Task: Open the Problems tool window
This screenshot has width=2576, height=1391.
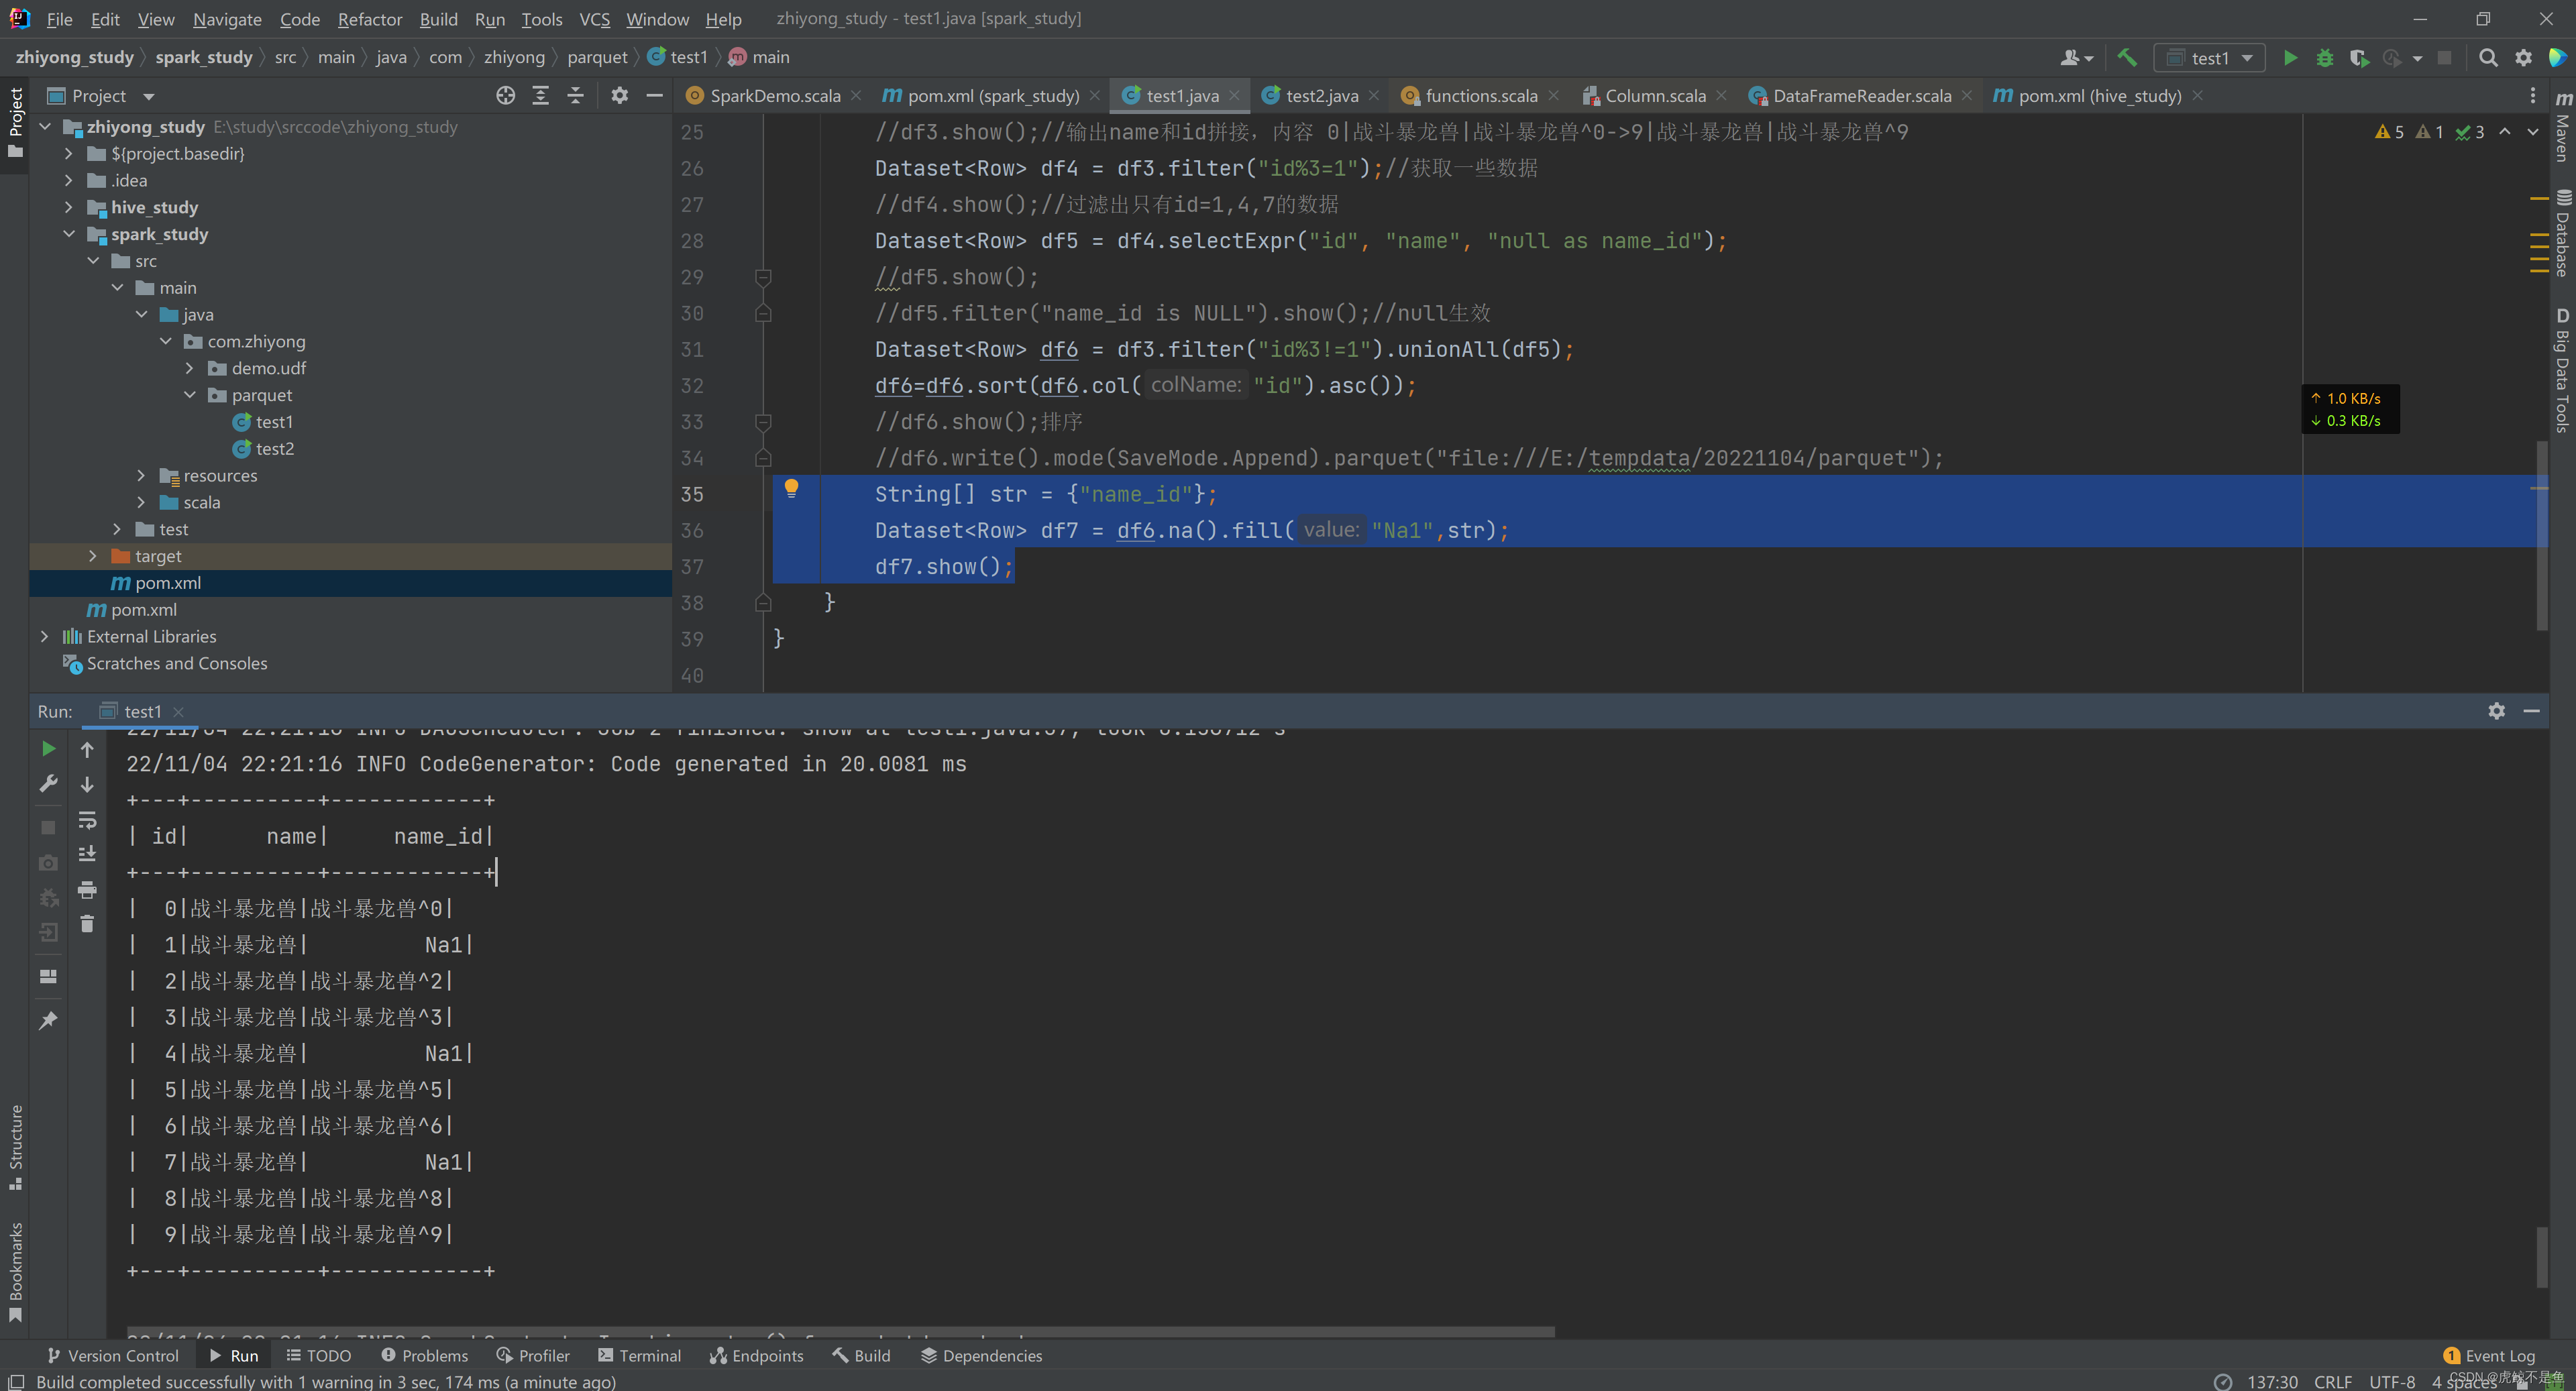Action: click(x=425, y=1356)
